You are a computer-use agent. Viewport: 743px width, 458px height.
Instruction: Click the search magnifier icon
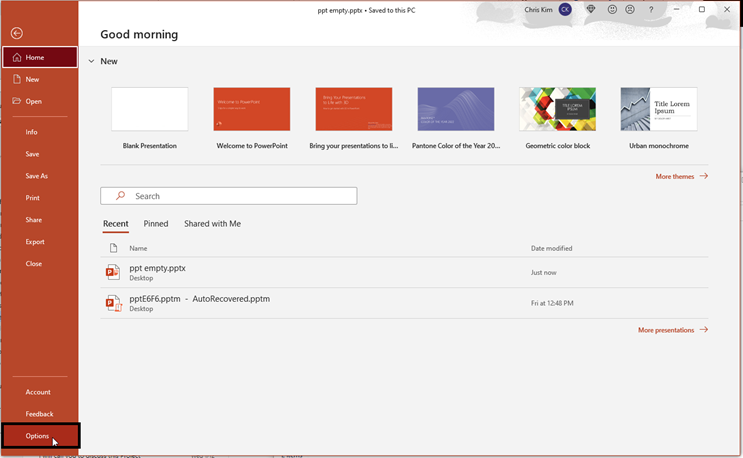click(x=120, y=196)
